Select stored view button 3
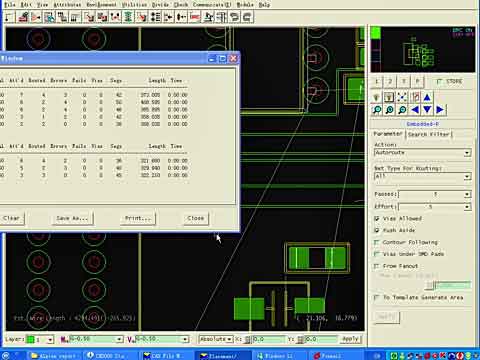The width and height of the screenshot is (480, 360). pyautogui.click(x=404, y=81)
